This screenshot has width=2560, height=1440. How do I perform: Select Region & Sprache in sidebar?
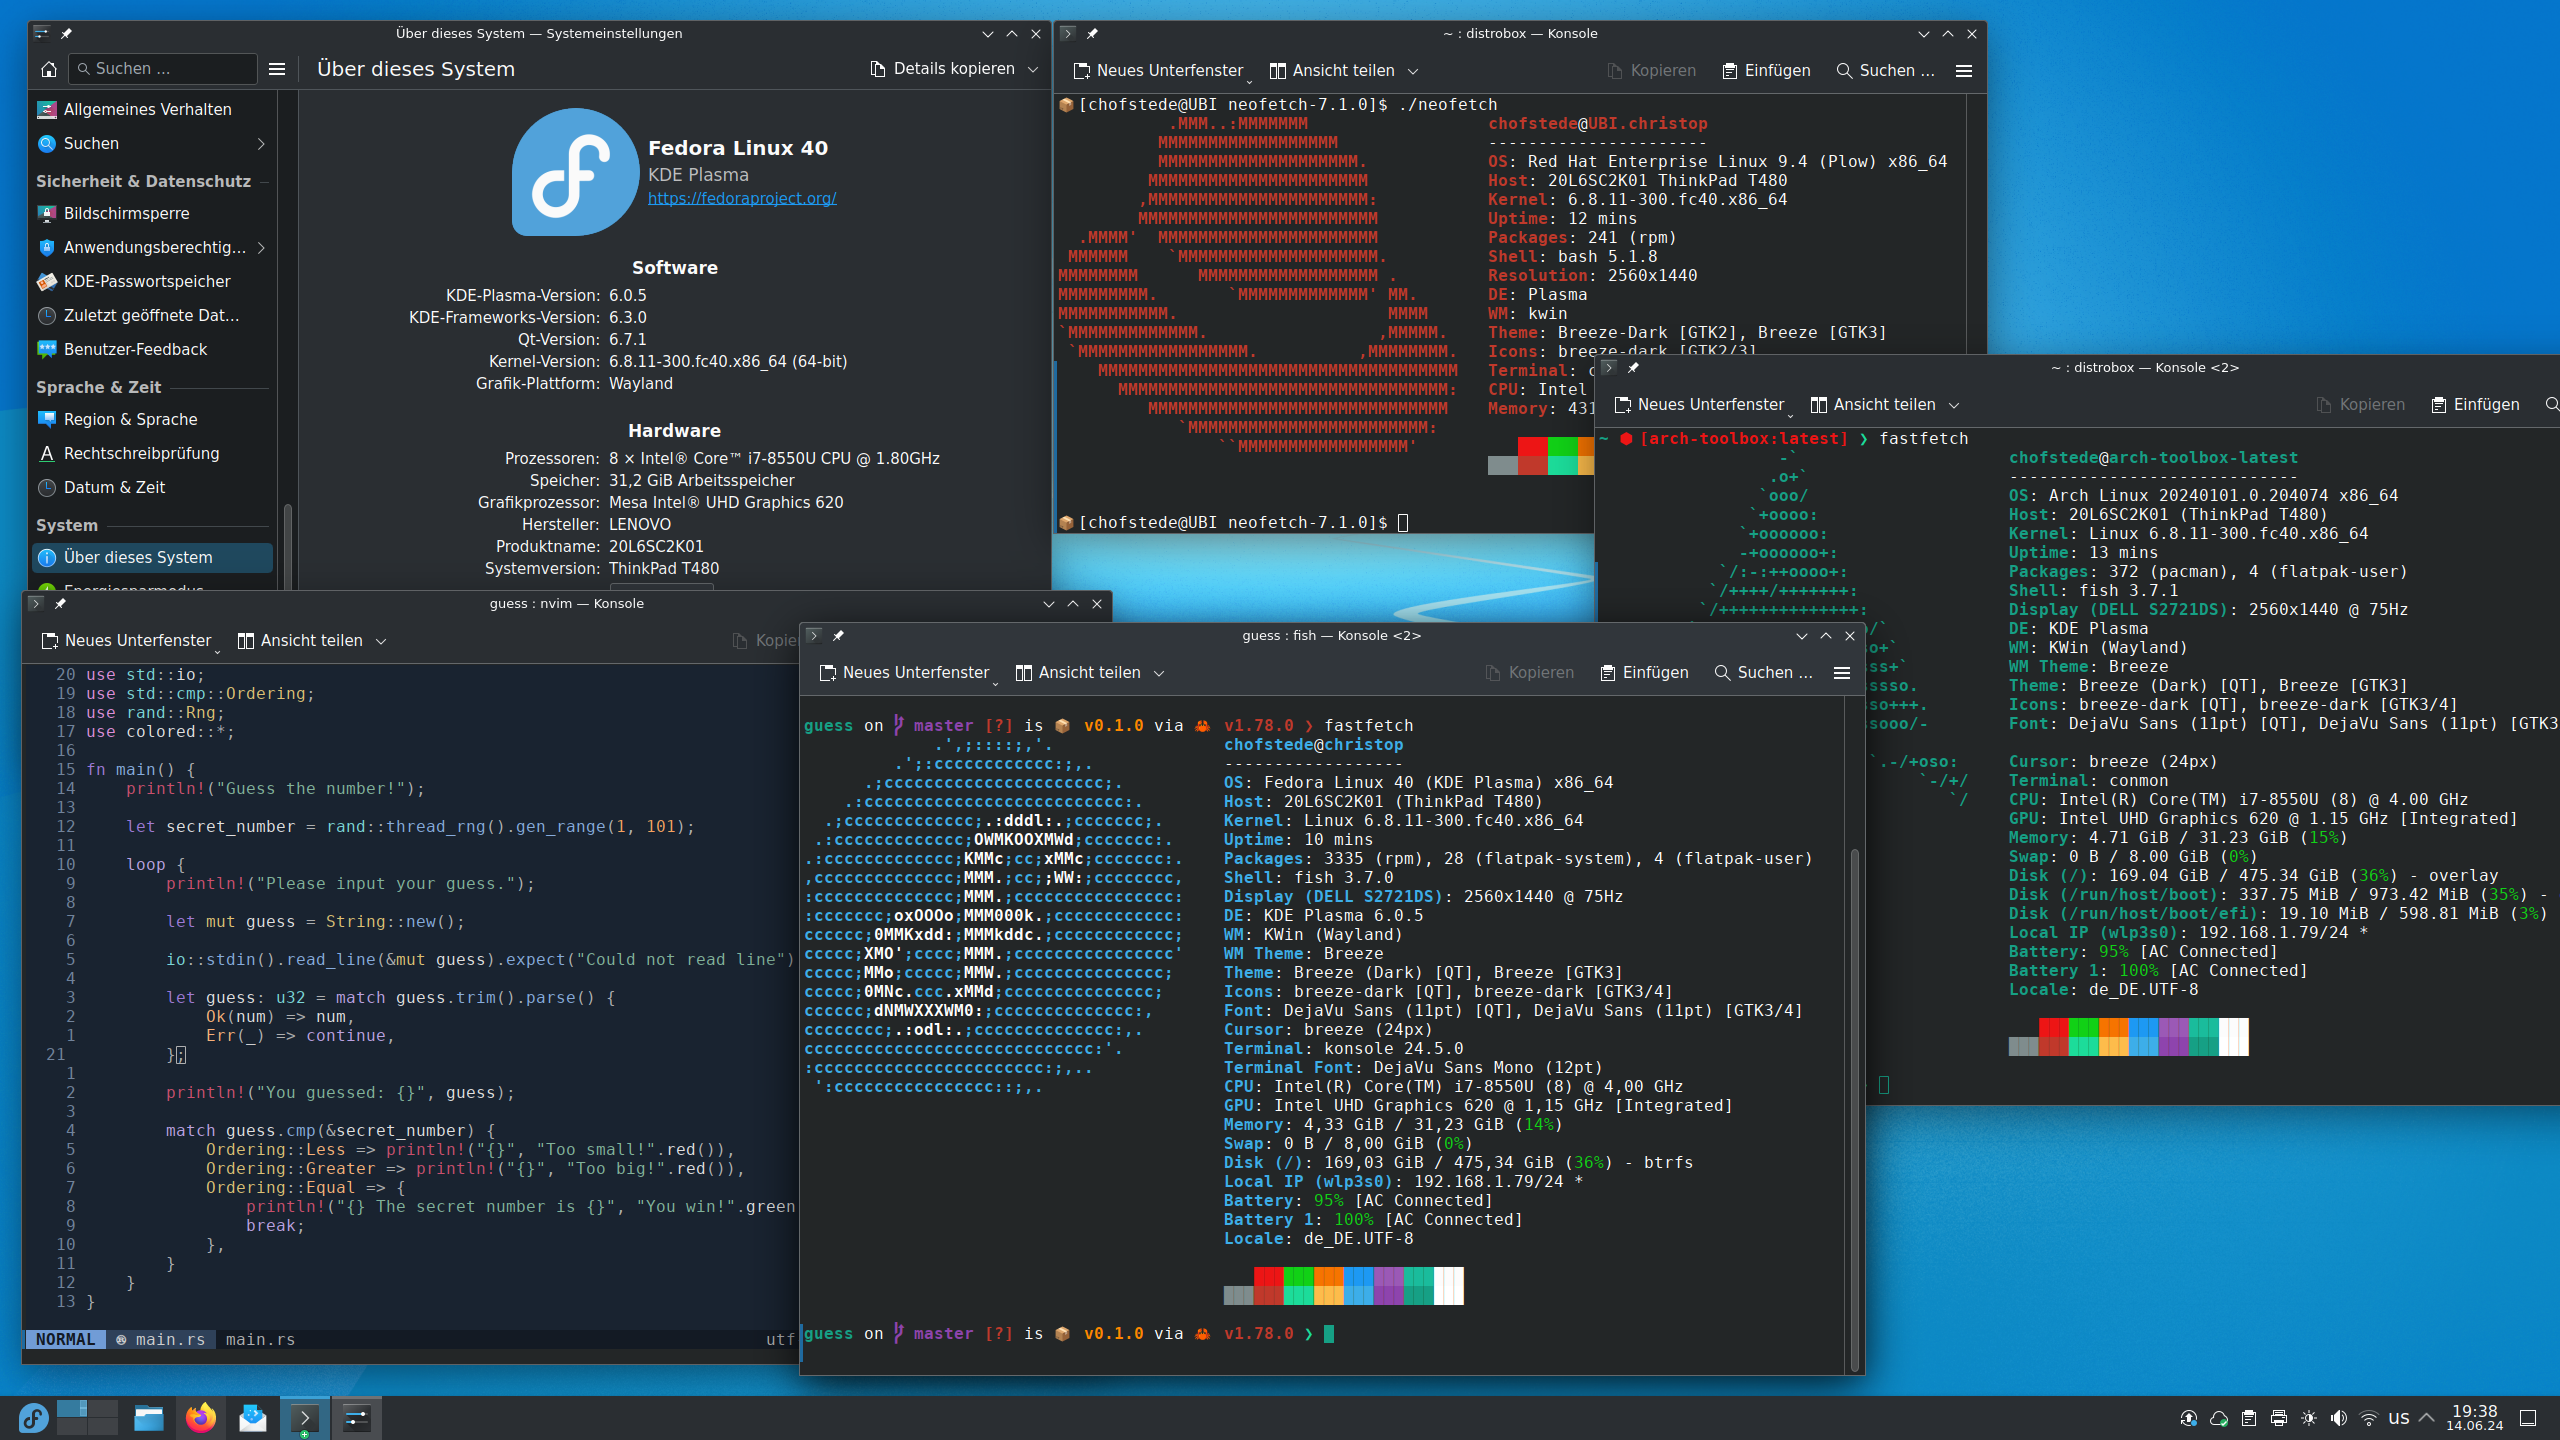point(130,420)
